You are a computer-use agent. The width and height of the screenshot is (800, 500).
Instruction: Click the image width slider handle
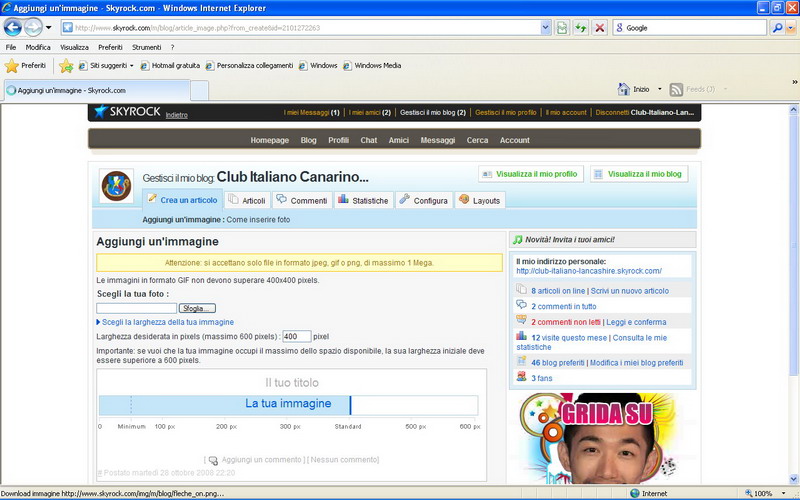coord(351,405)
